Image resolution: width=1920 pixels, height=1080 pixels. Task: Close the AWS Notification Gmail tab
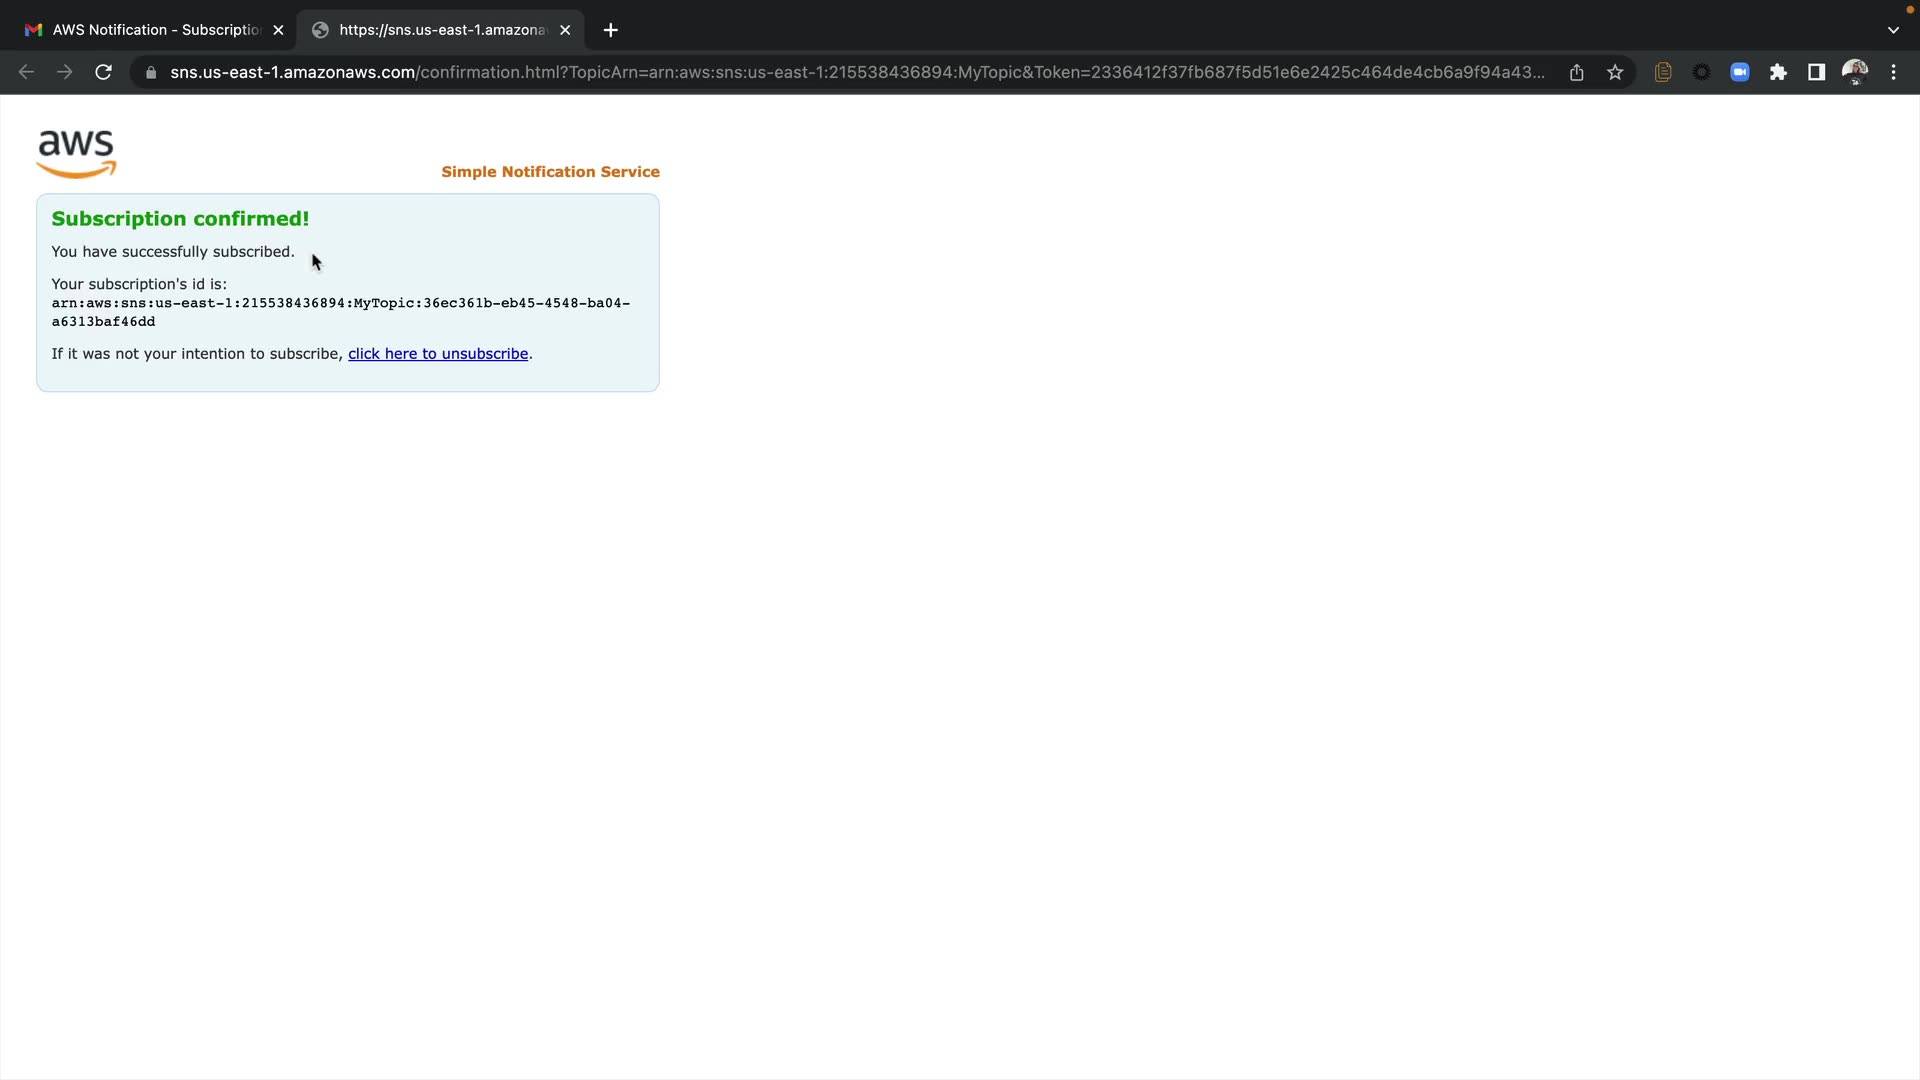coord(279,30)
